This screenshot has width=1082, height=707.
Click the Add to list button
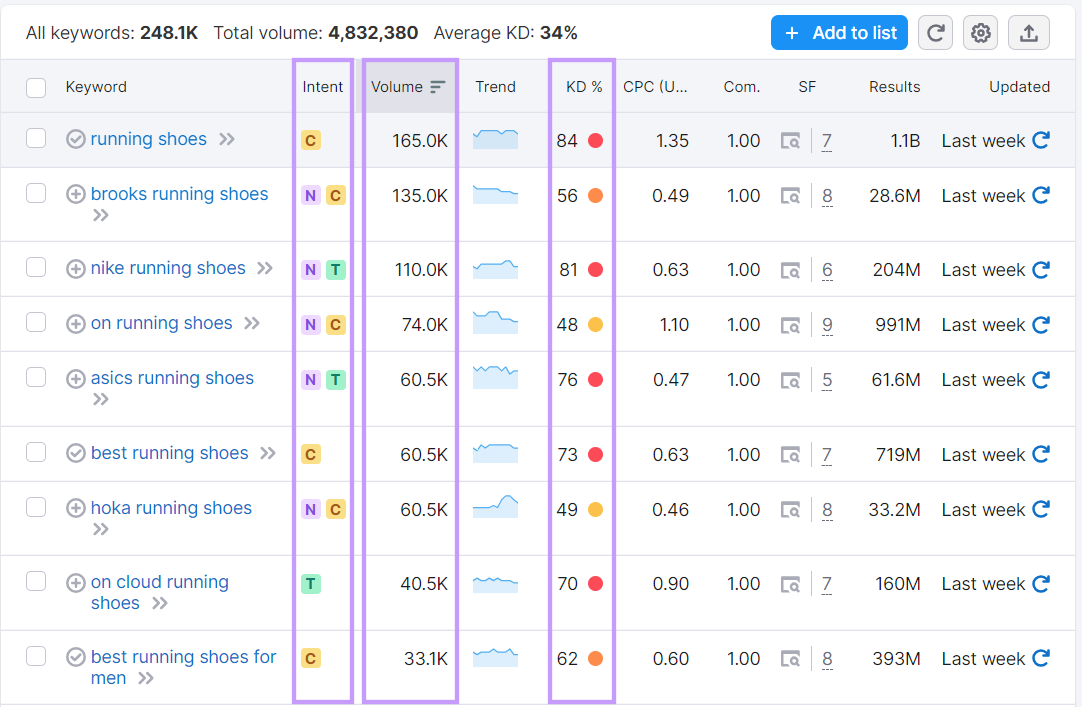839,33
